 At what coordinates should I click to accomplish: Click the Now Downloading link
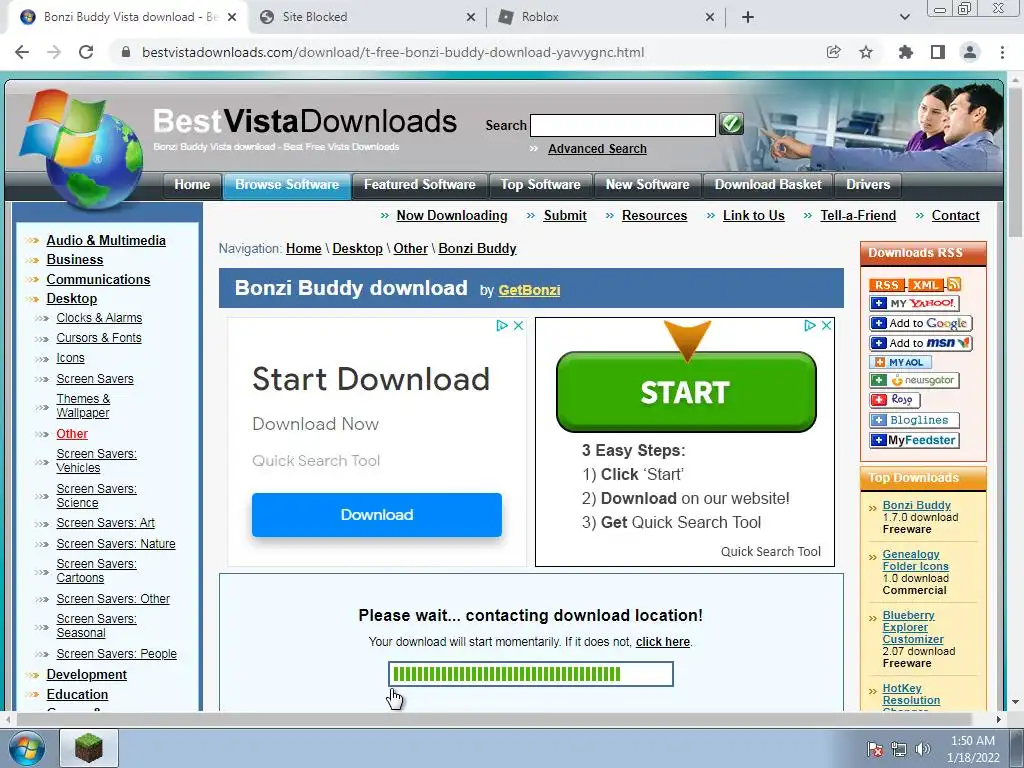point(452,216)
